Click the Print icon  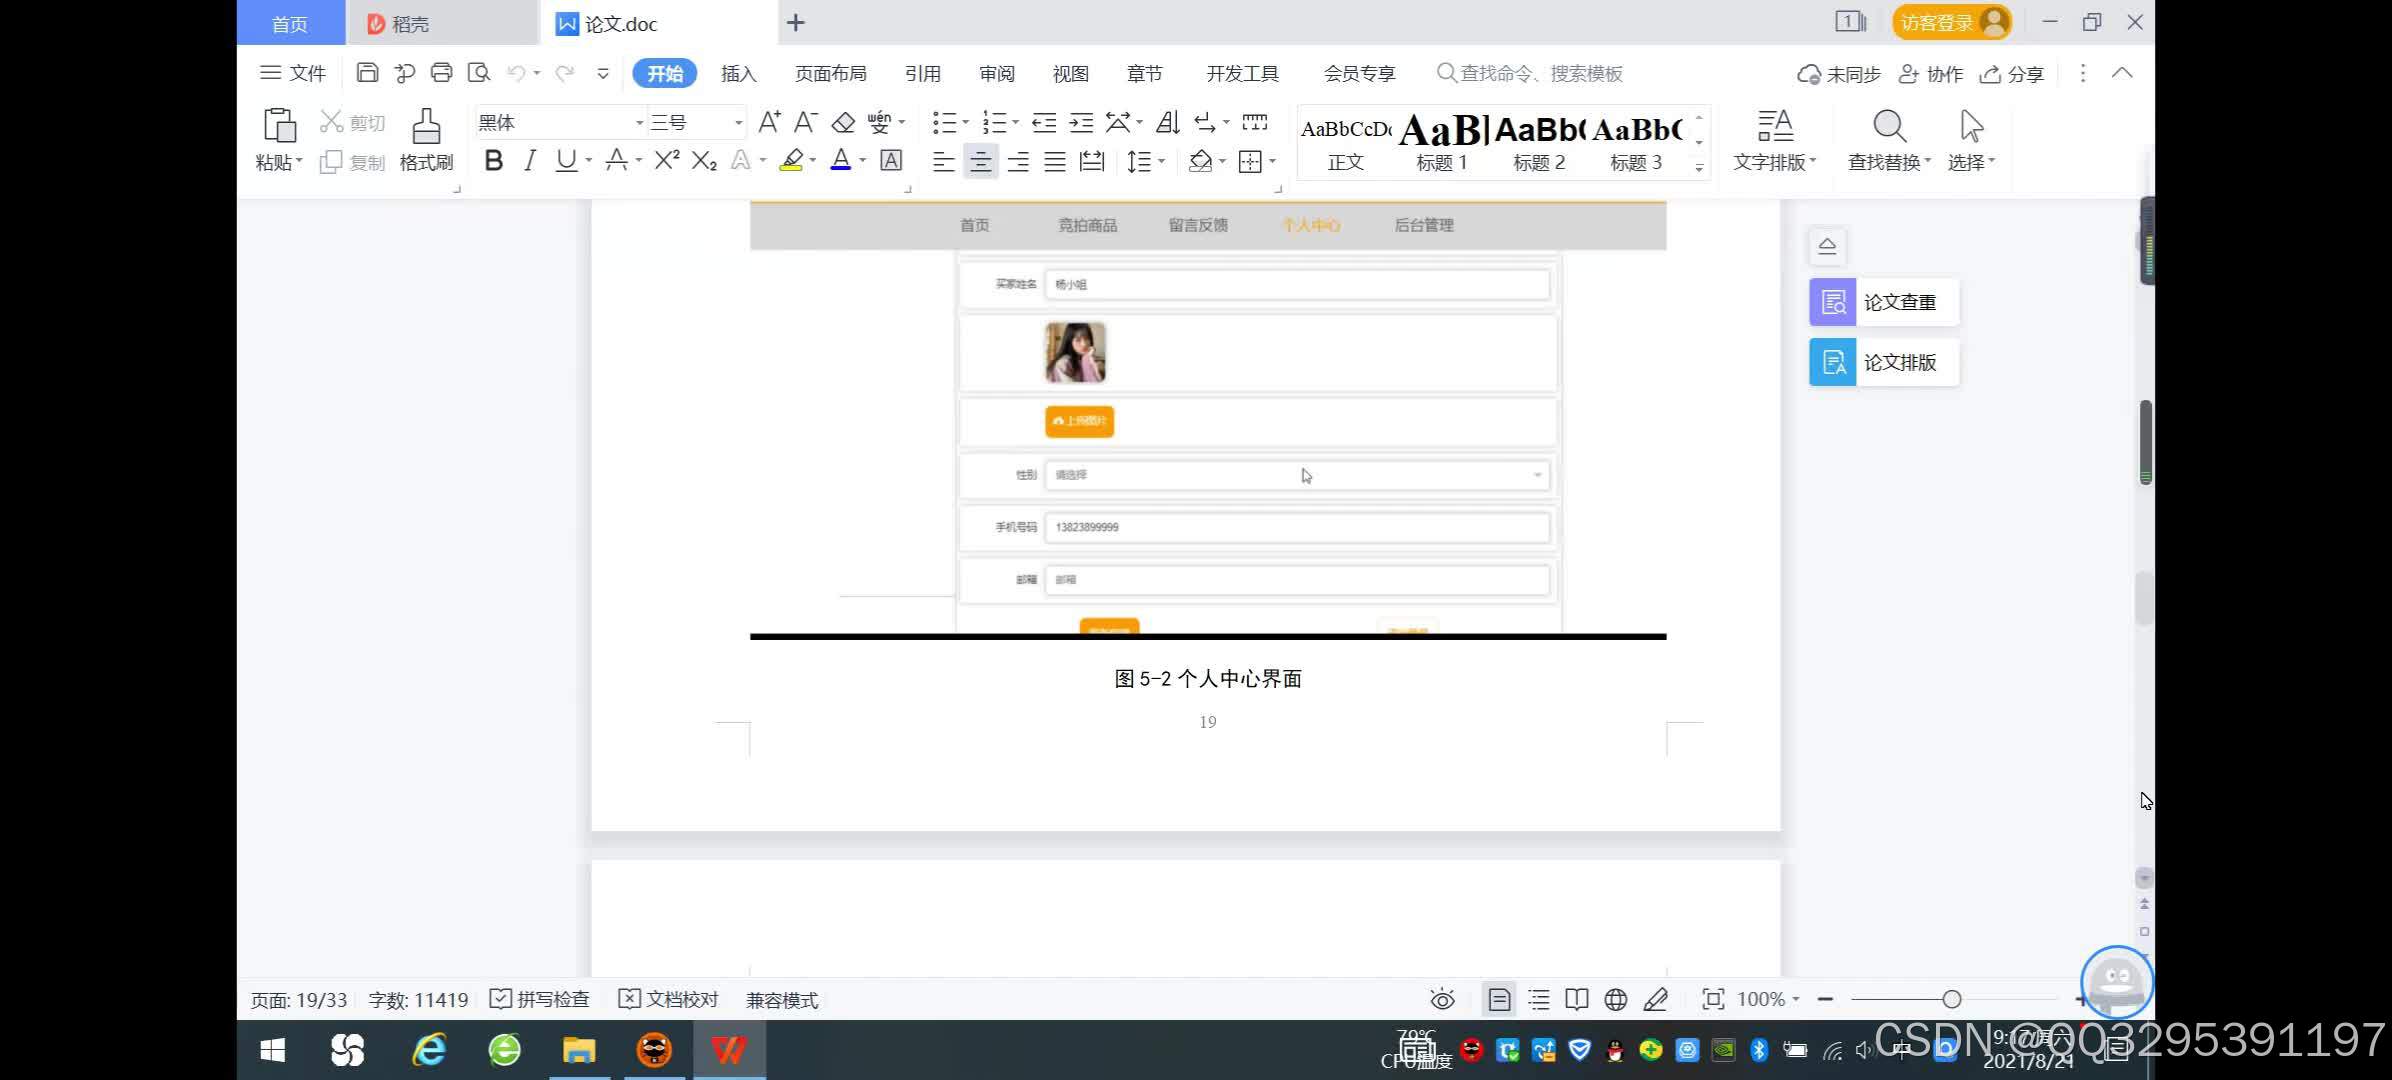coord(441,73)
